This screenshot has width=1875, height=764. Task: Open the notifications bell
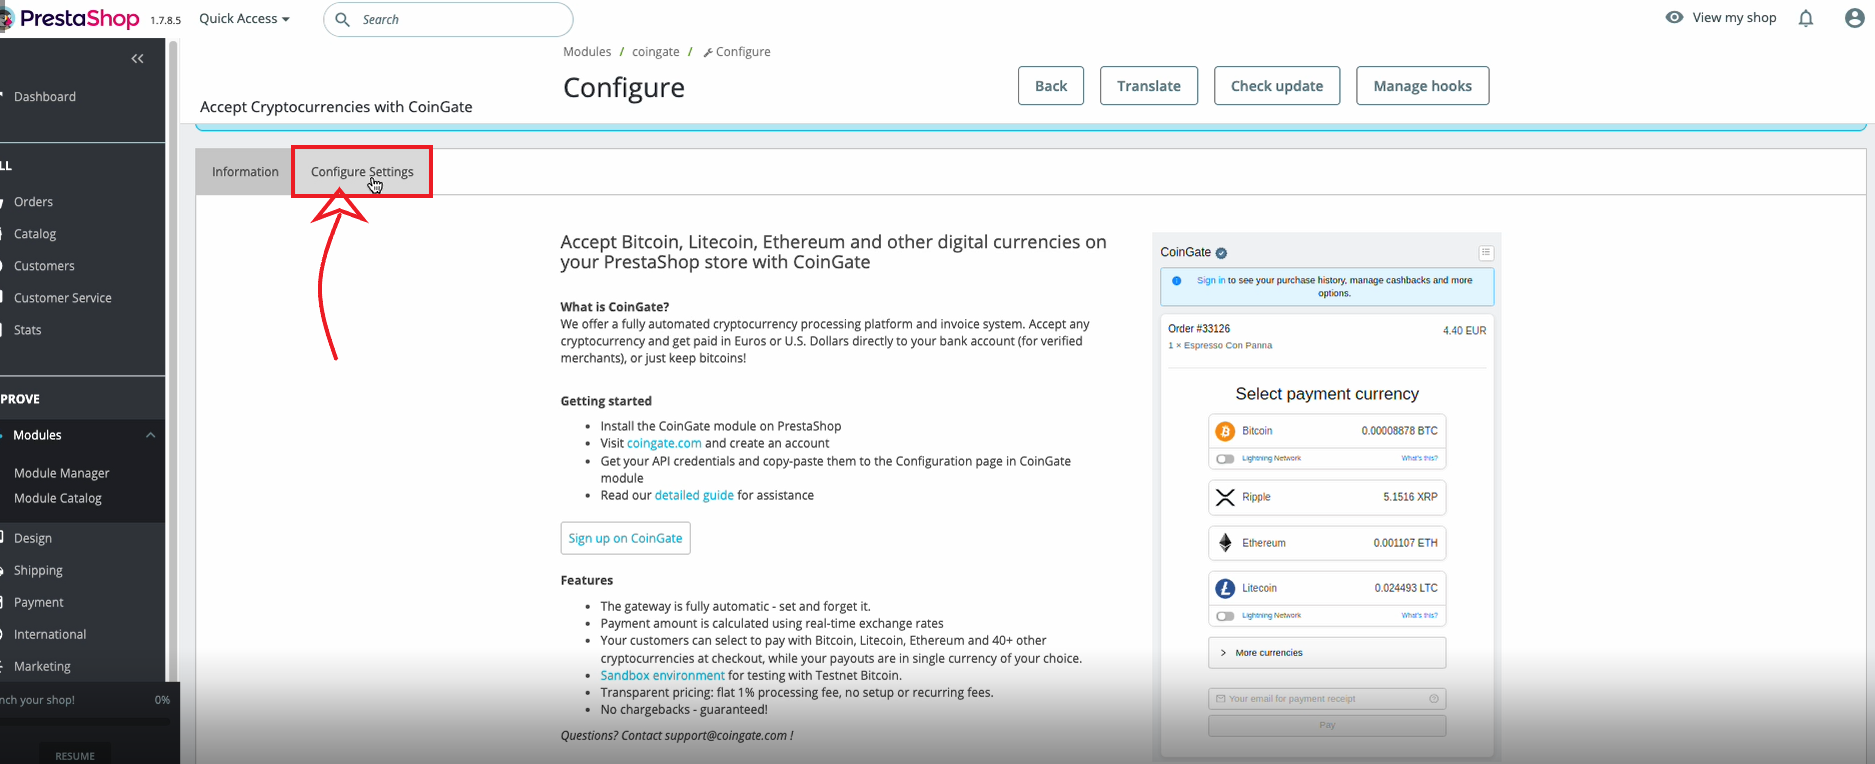[x=1806, y=18]
